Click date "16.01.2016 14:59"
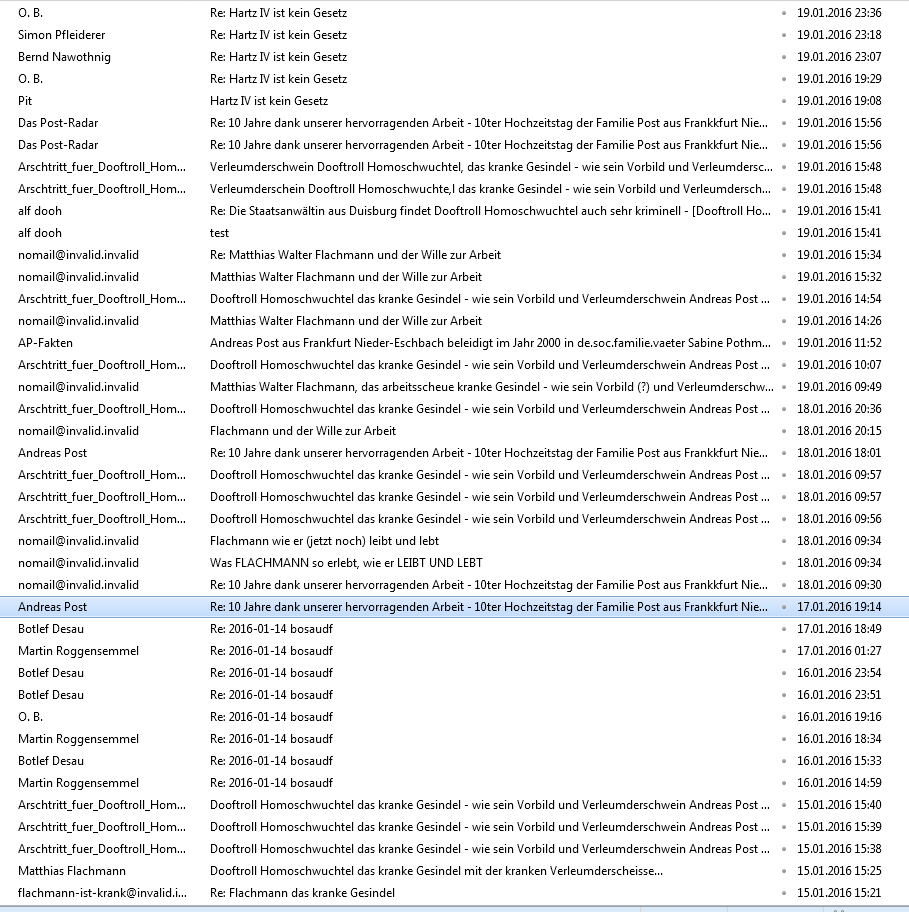The height and width of the screenshot is (912, 909). click(839, 783)
